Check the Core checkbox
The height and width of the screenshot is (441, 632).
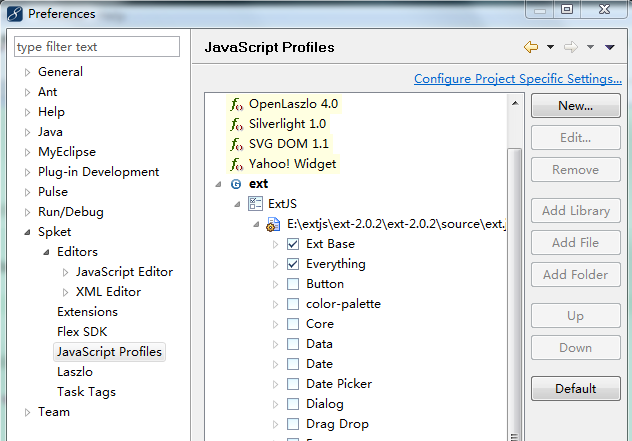pos(293,324)
